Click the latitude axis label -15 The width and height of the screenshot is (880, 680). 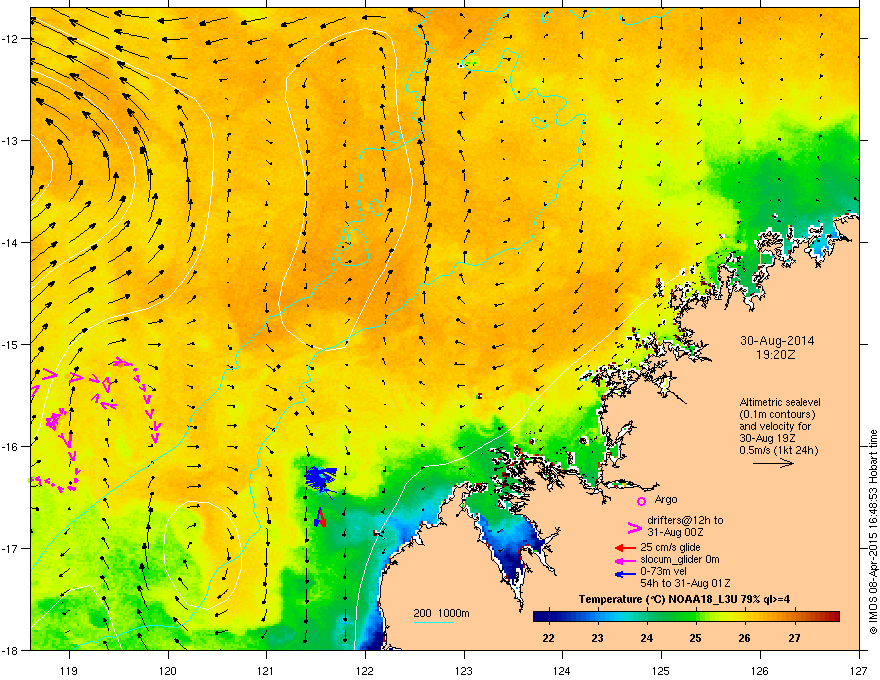point(11,344)
